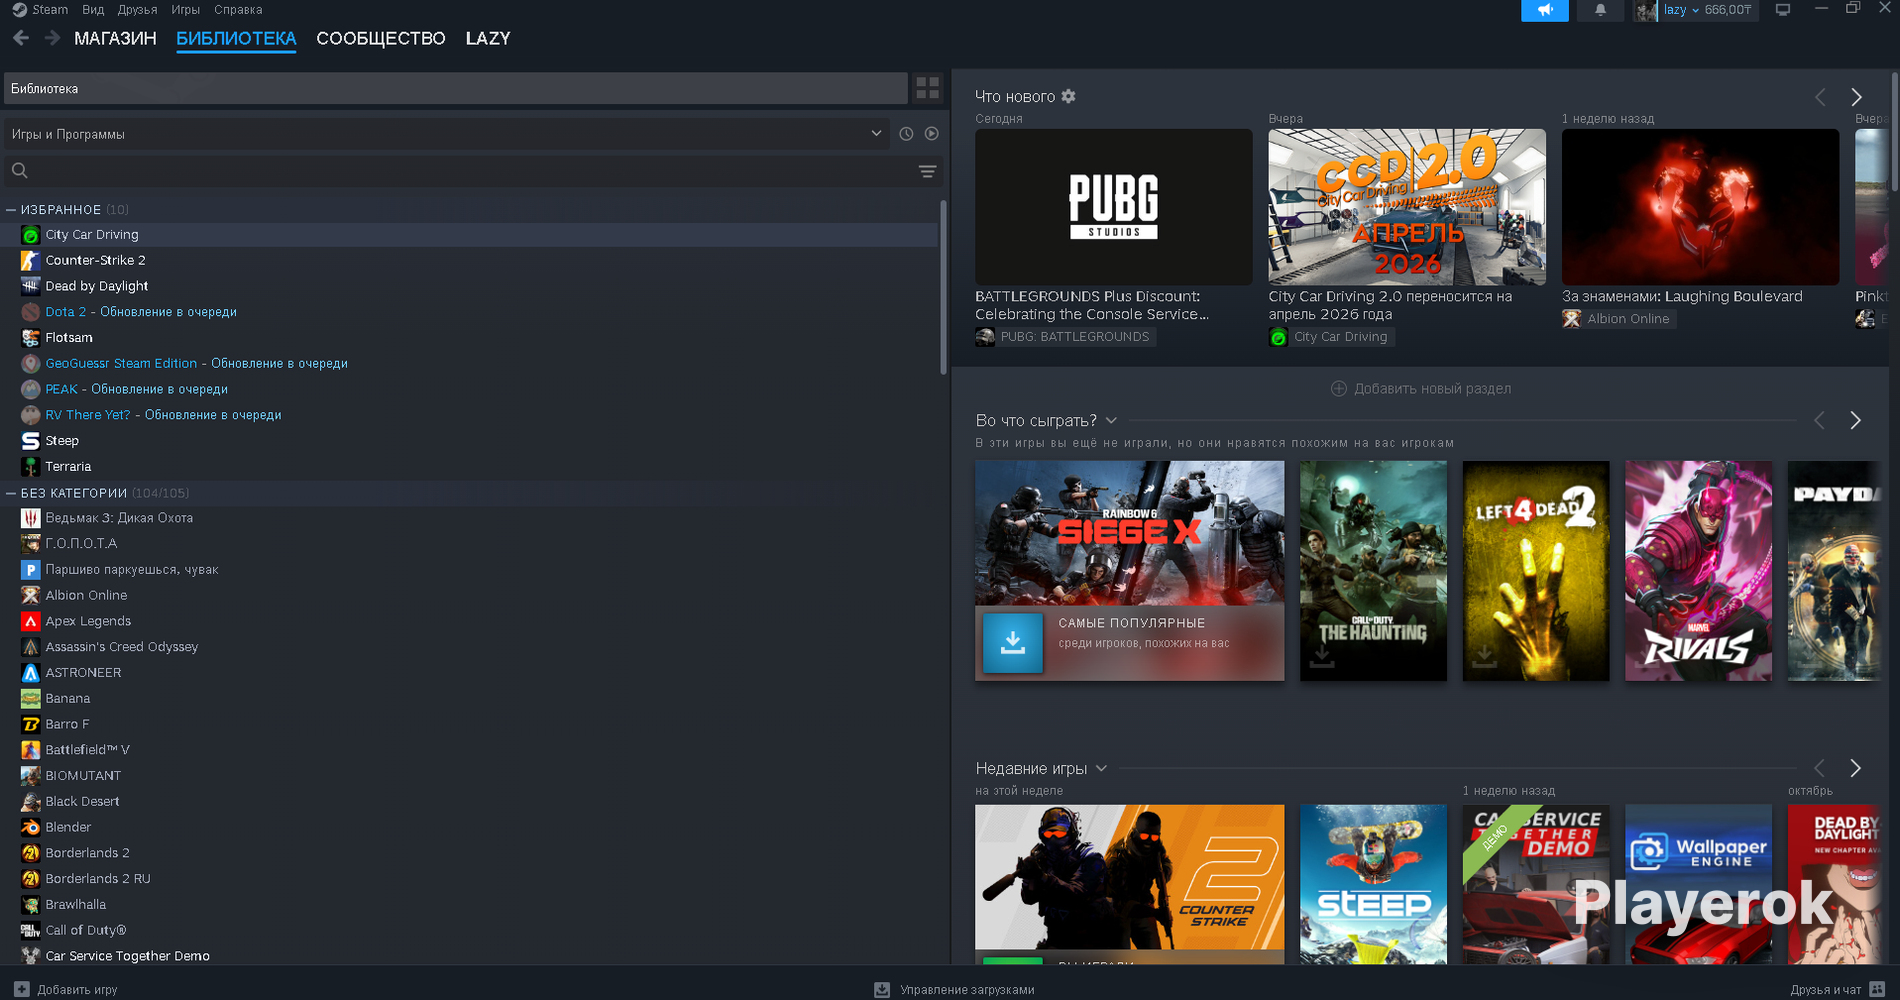This screenshot has width=1900, height=1000.
Task: Show next Во что сыграть recommendations
Action: (1856, 420)
